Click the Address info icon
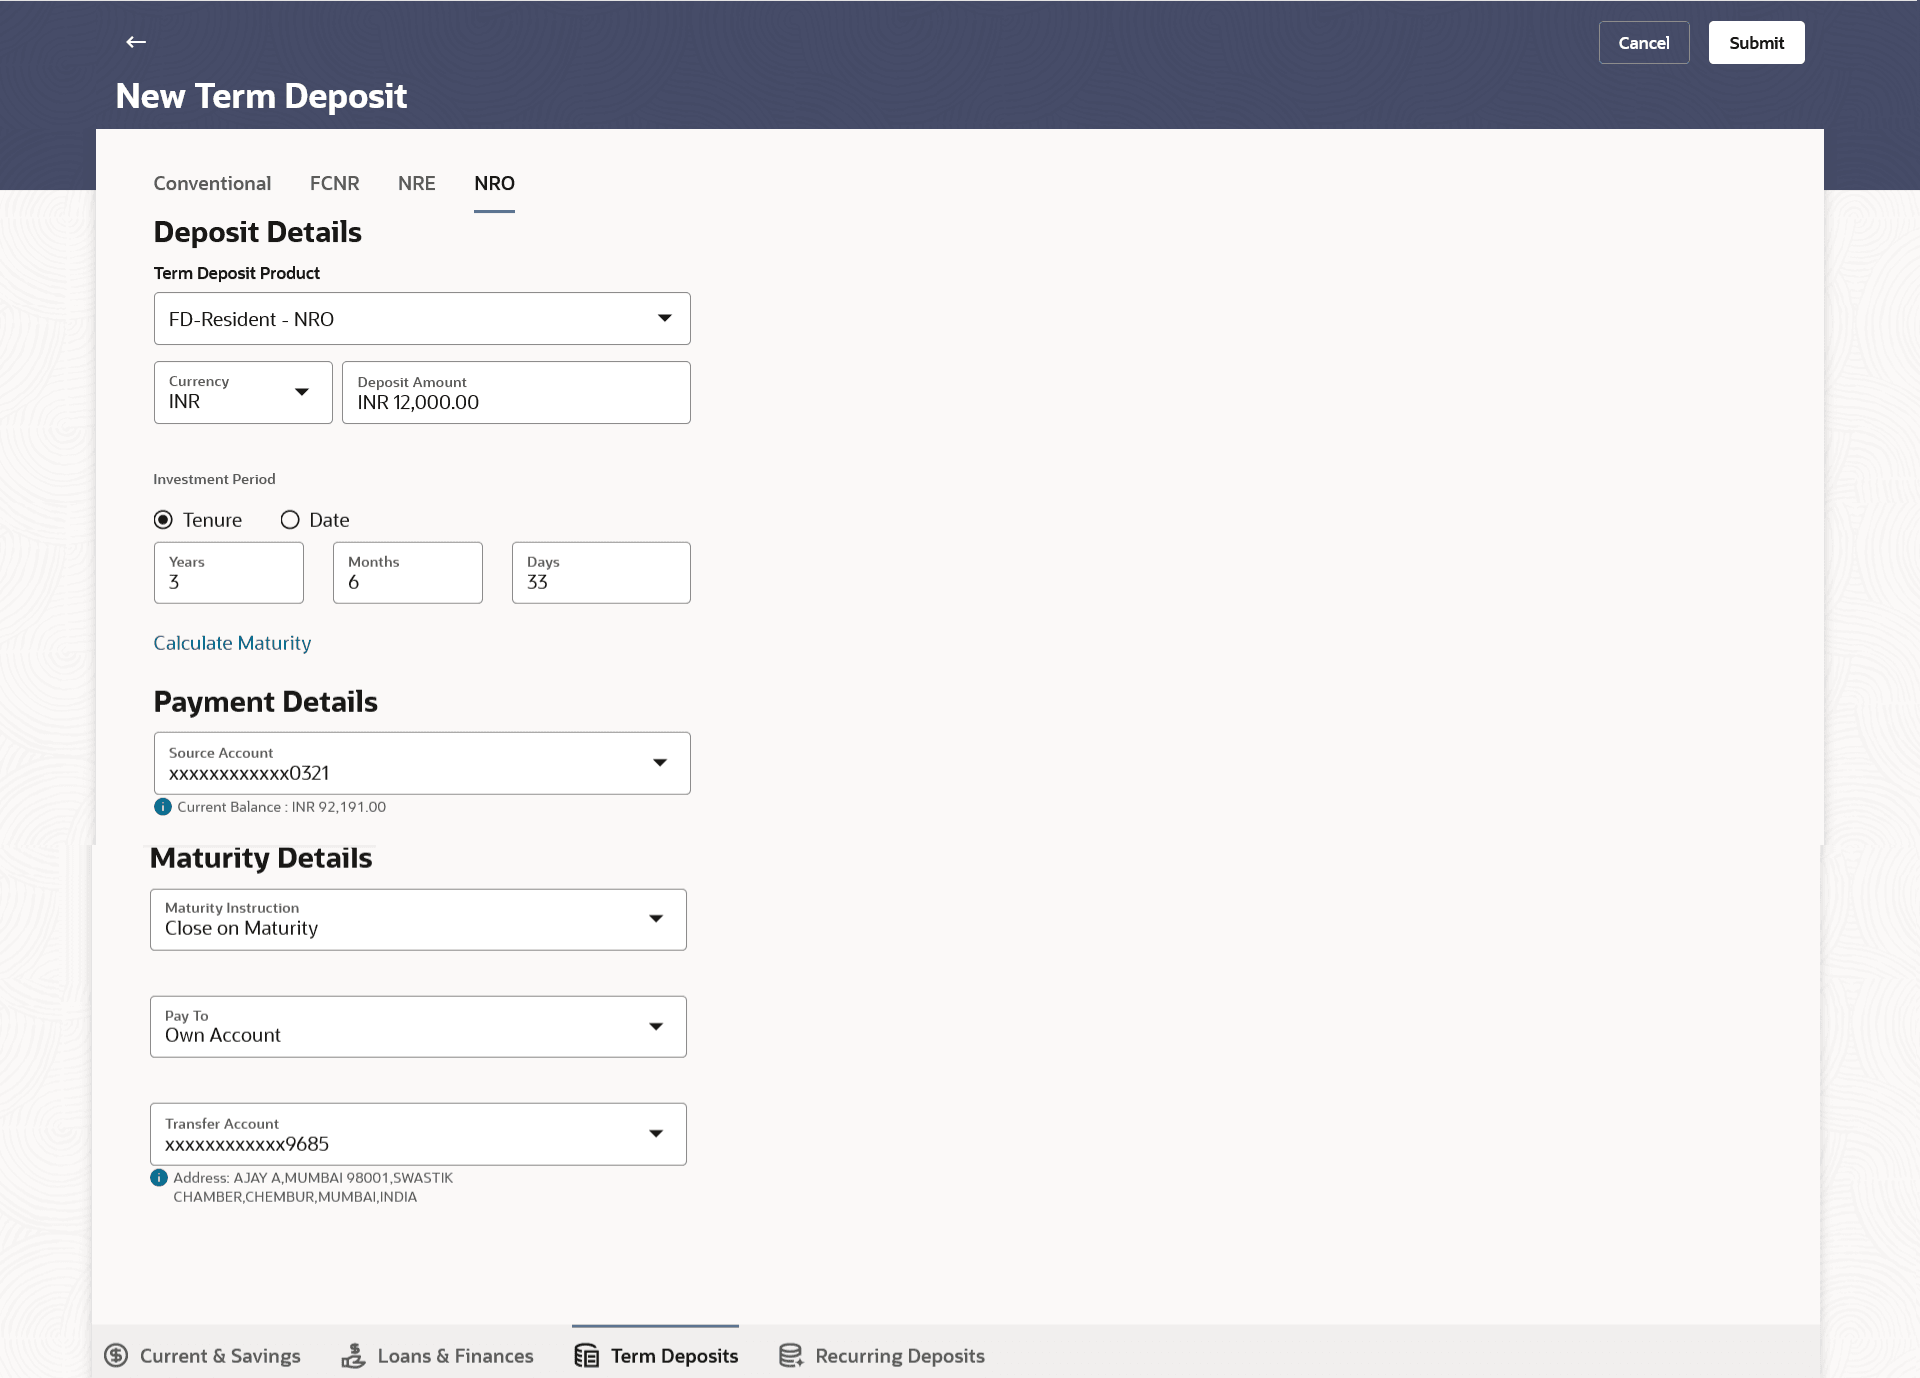Viewport: 1920px width, 1378px height. click(159, 1178)
